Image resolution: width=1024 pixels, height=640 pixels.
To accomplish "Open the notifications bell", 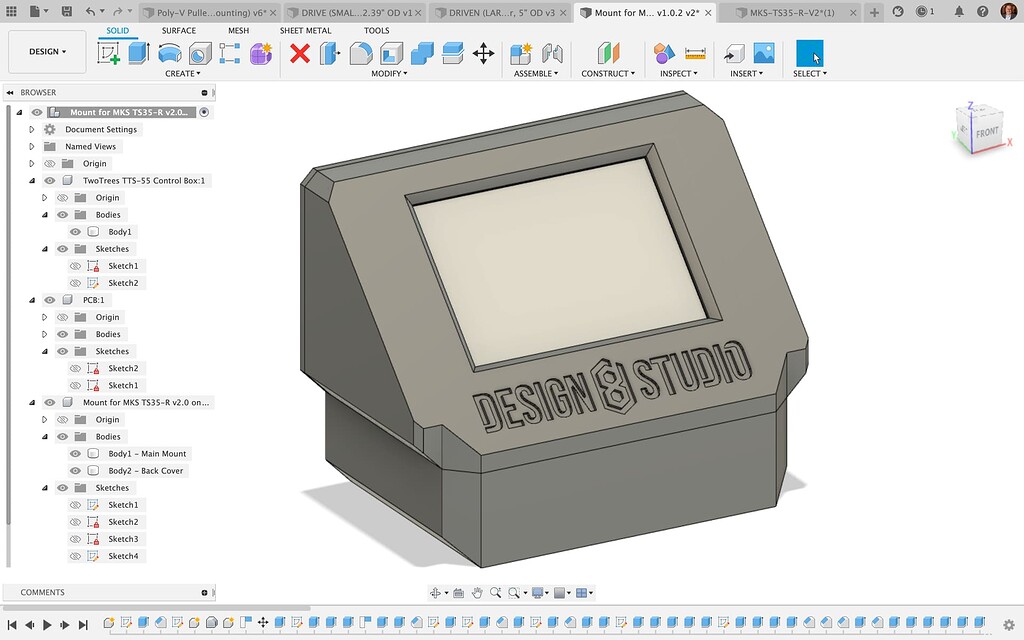I will (x=959, y=12).
